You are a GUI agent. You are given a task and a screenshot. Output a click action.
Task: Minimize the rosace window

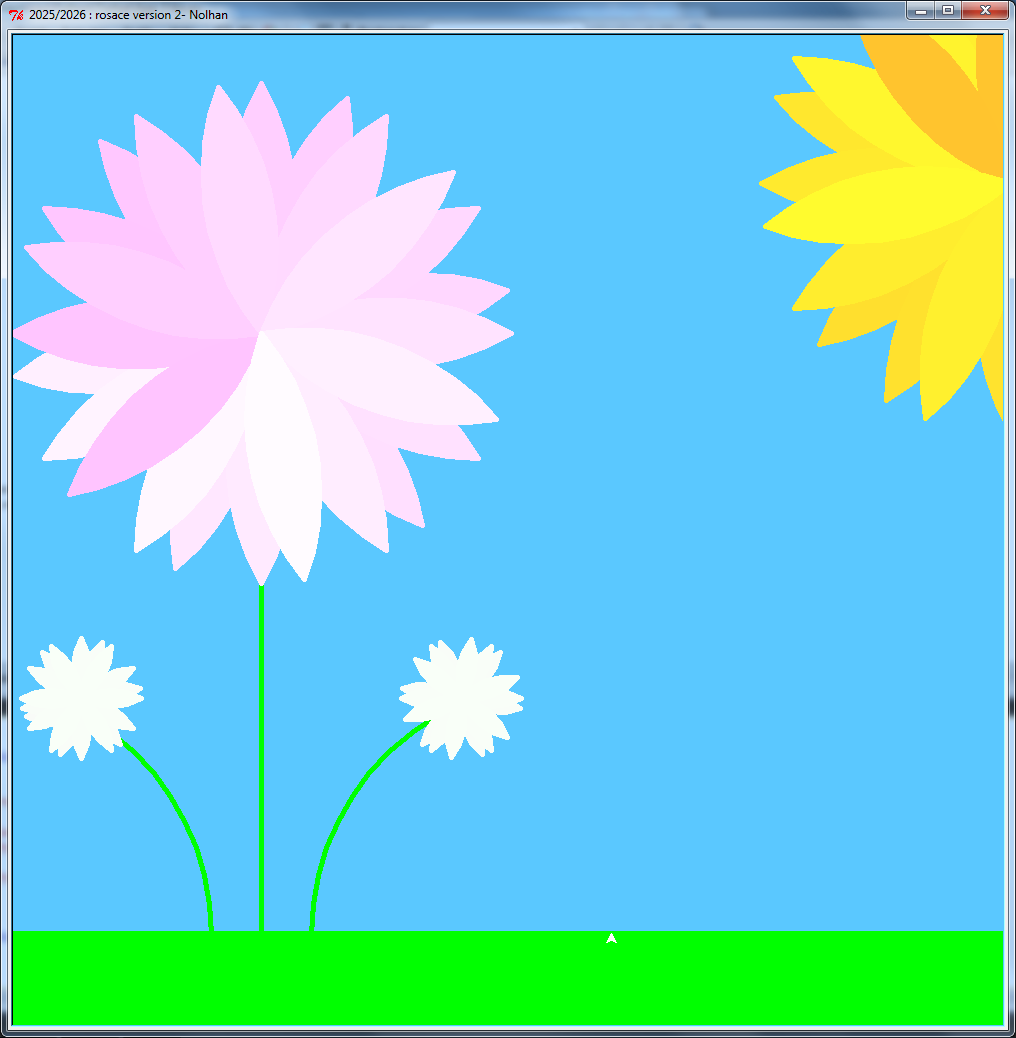922,11
